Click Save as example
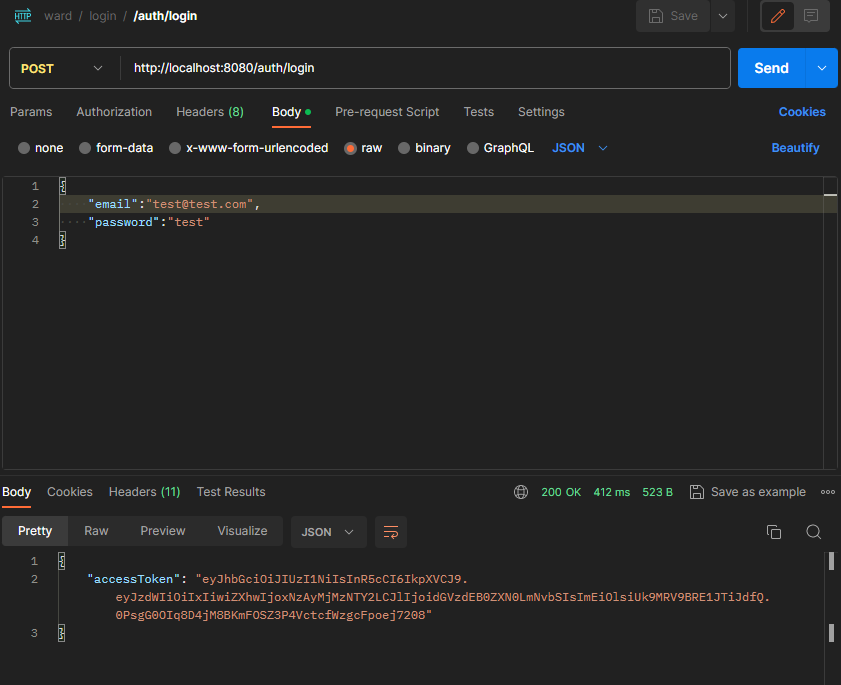 [x=748, y=492]
